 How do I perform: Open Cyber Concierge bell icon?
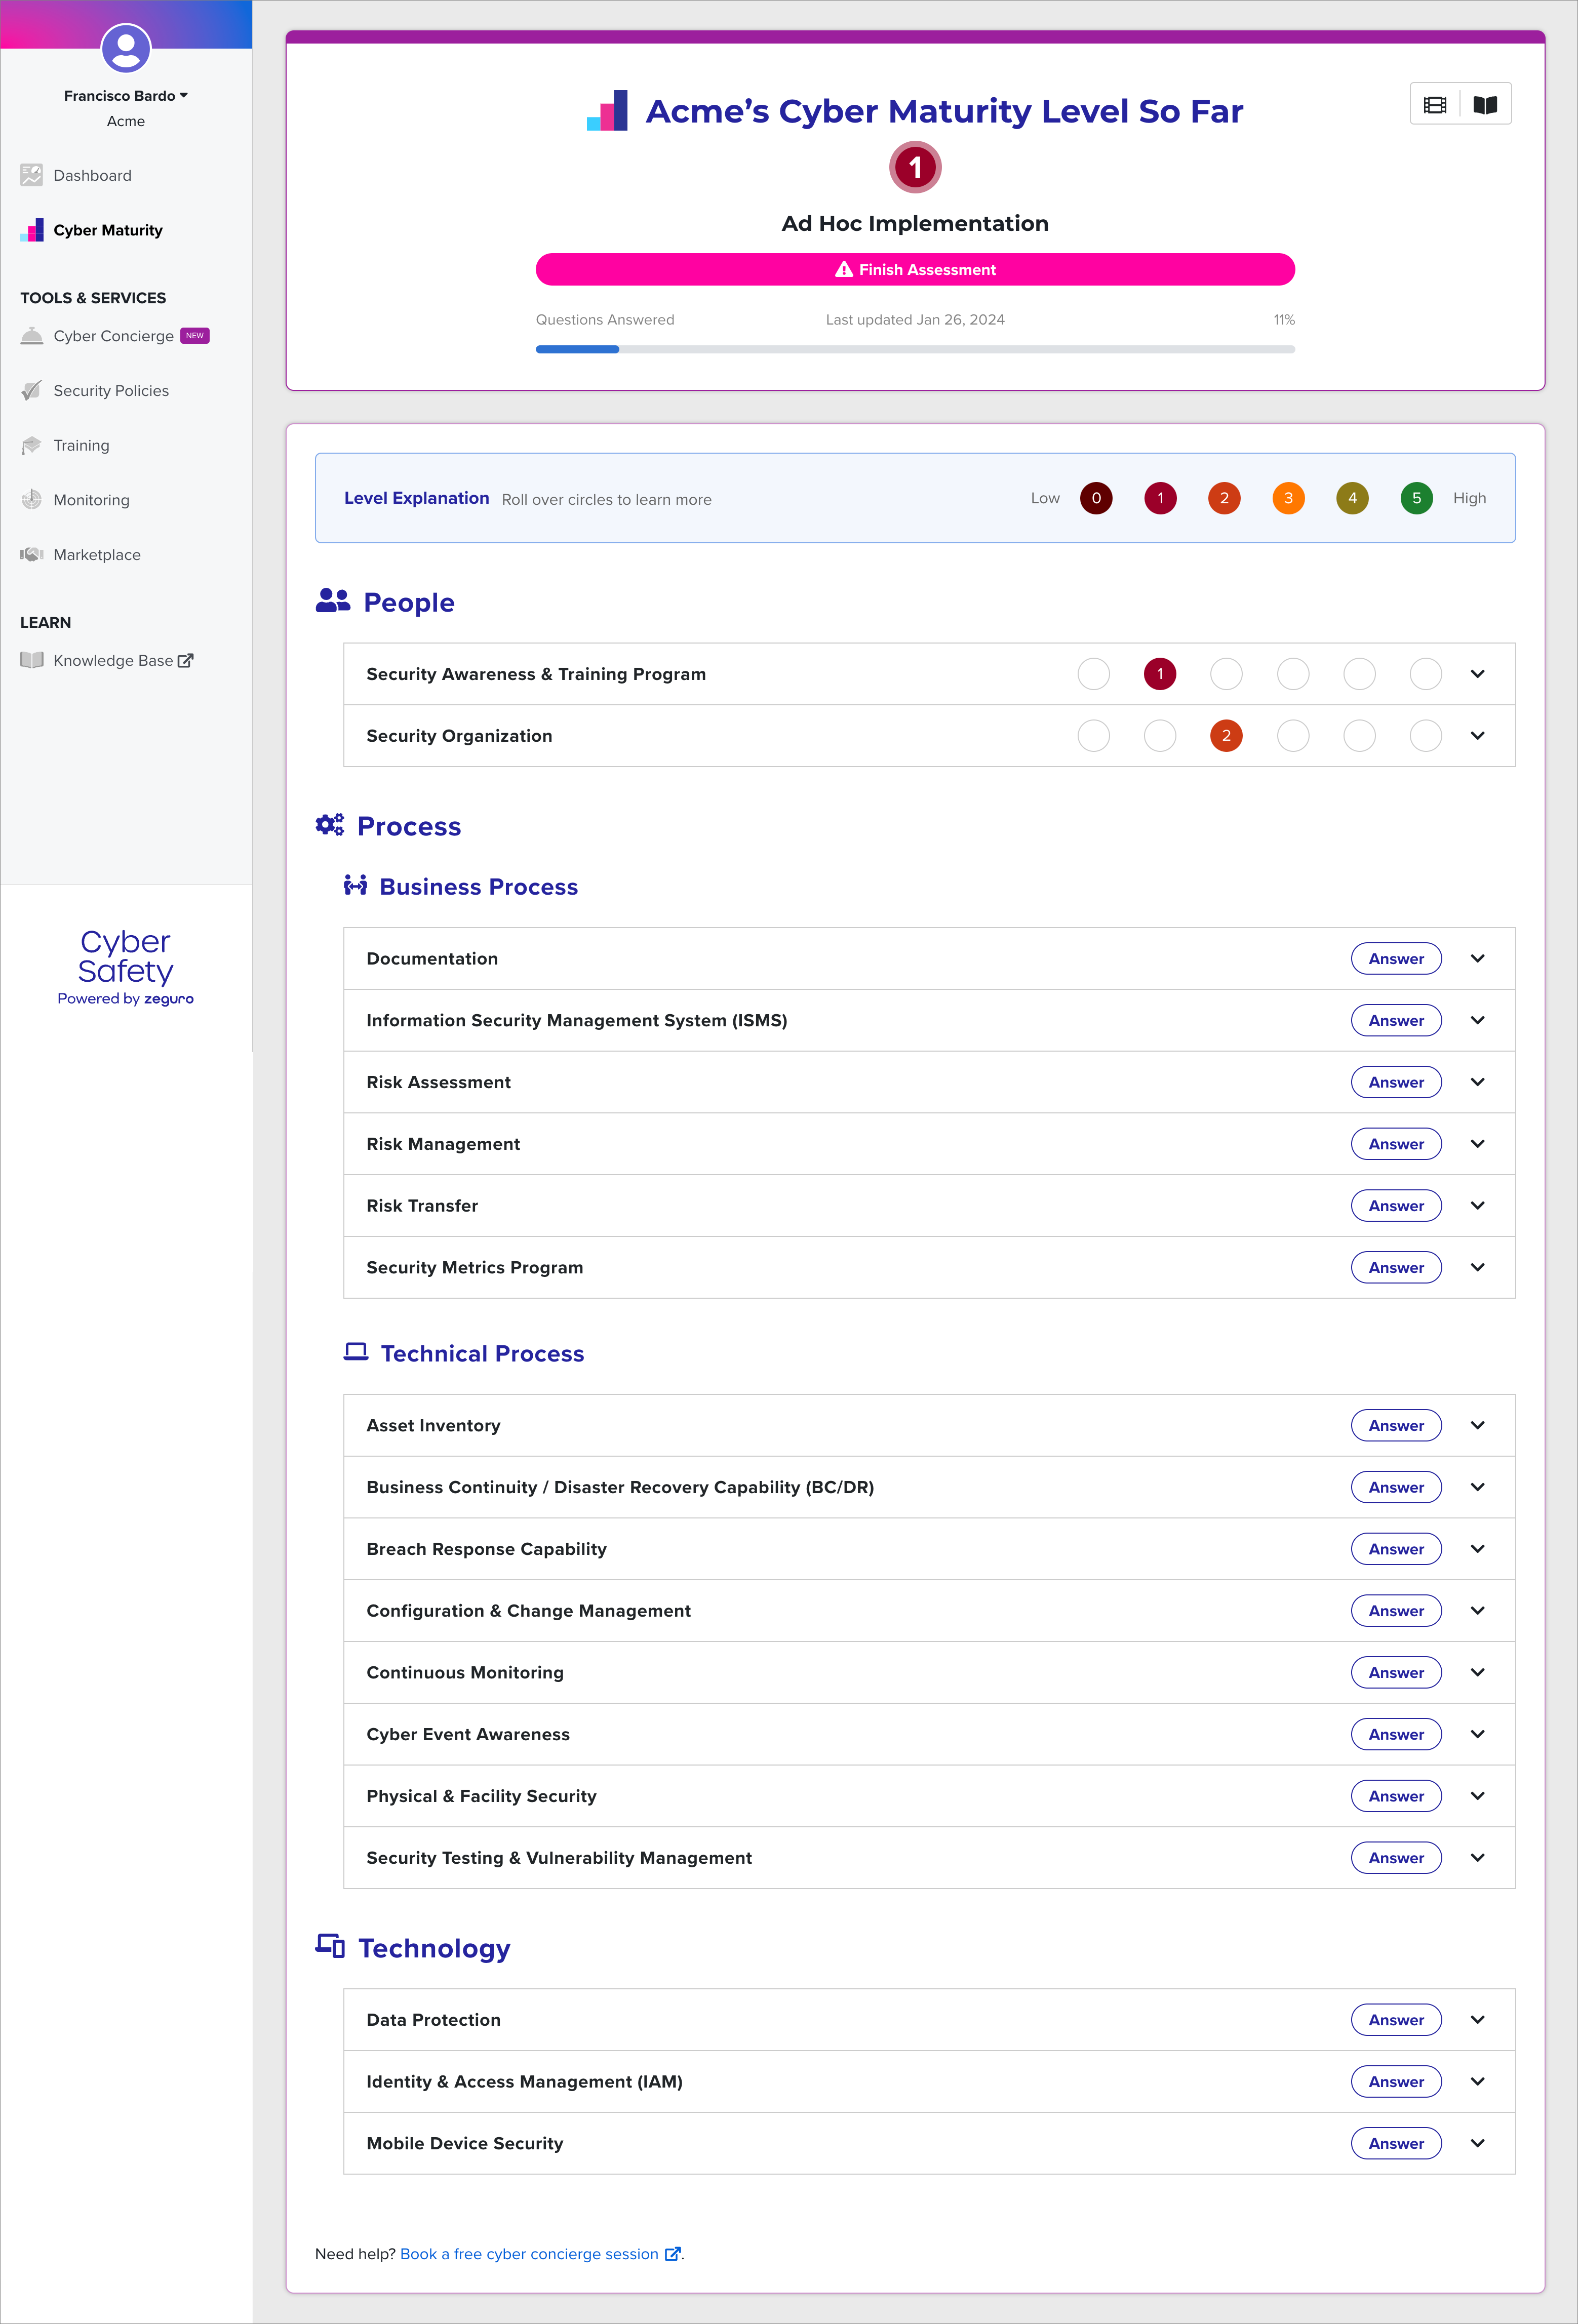(x=32, y=336)
